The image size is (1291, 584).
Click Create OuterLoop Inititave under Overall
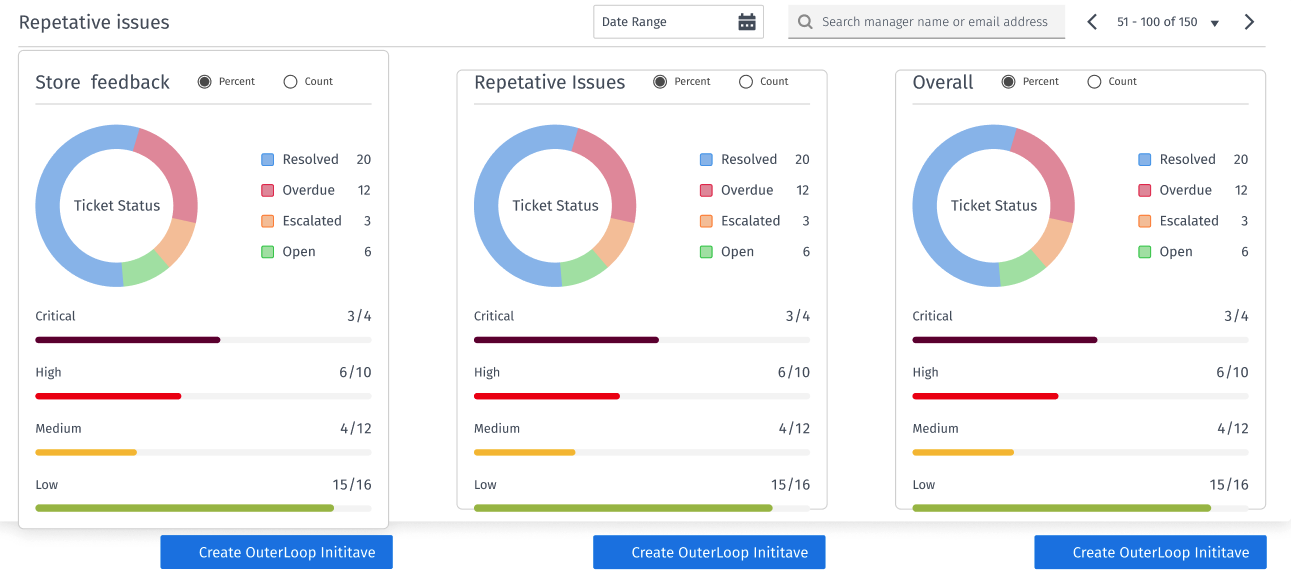pyautogui.click(x=1150, y=552)
